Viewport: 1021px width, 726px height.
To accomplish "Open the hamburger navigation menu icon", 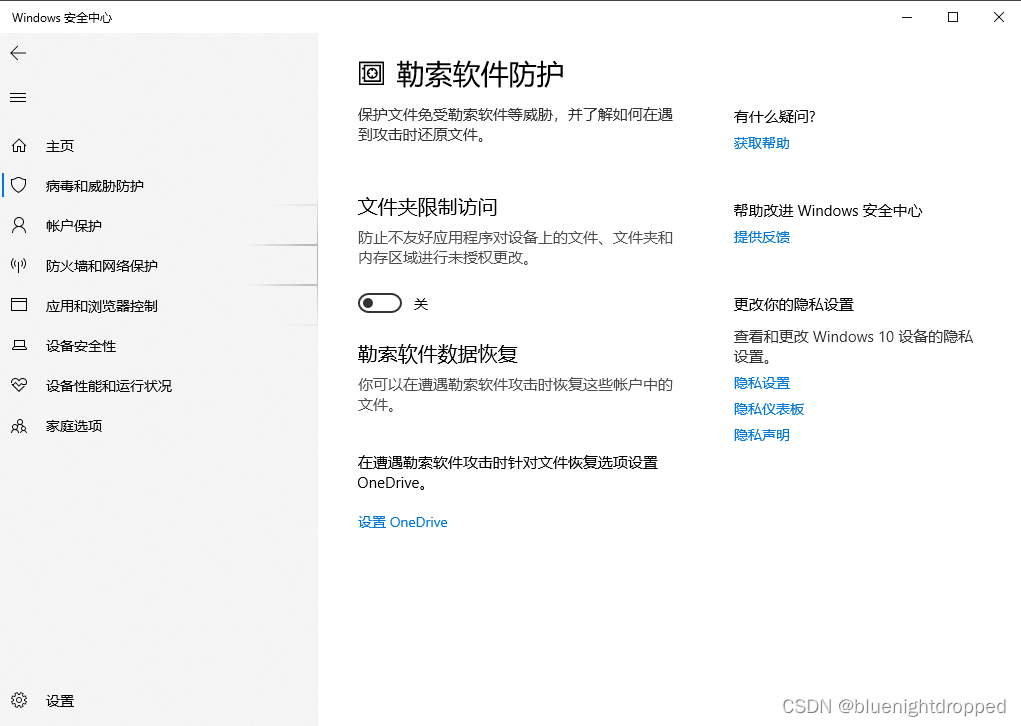I will [18, 98].
